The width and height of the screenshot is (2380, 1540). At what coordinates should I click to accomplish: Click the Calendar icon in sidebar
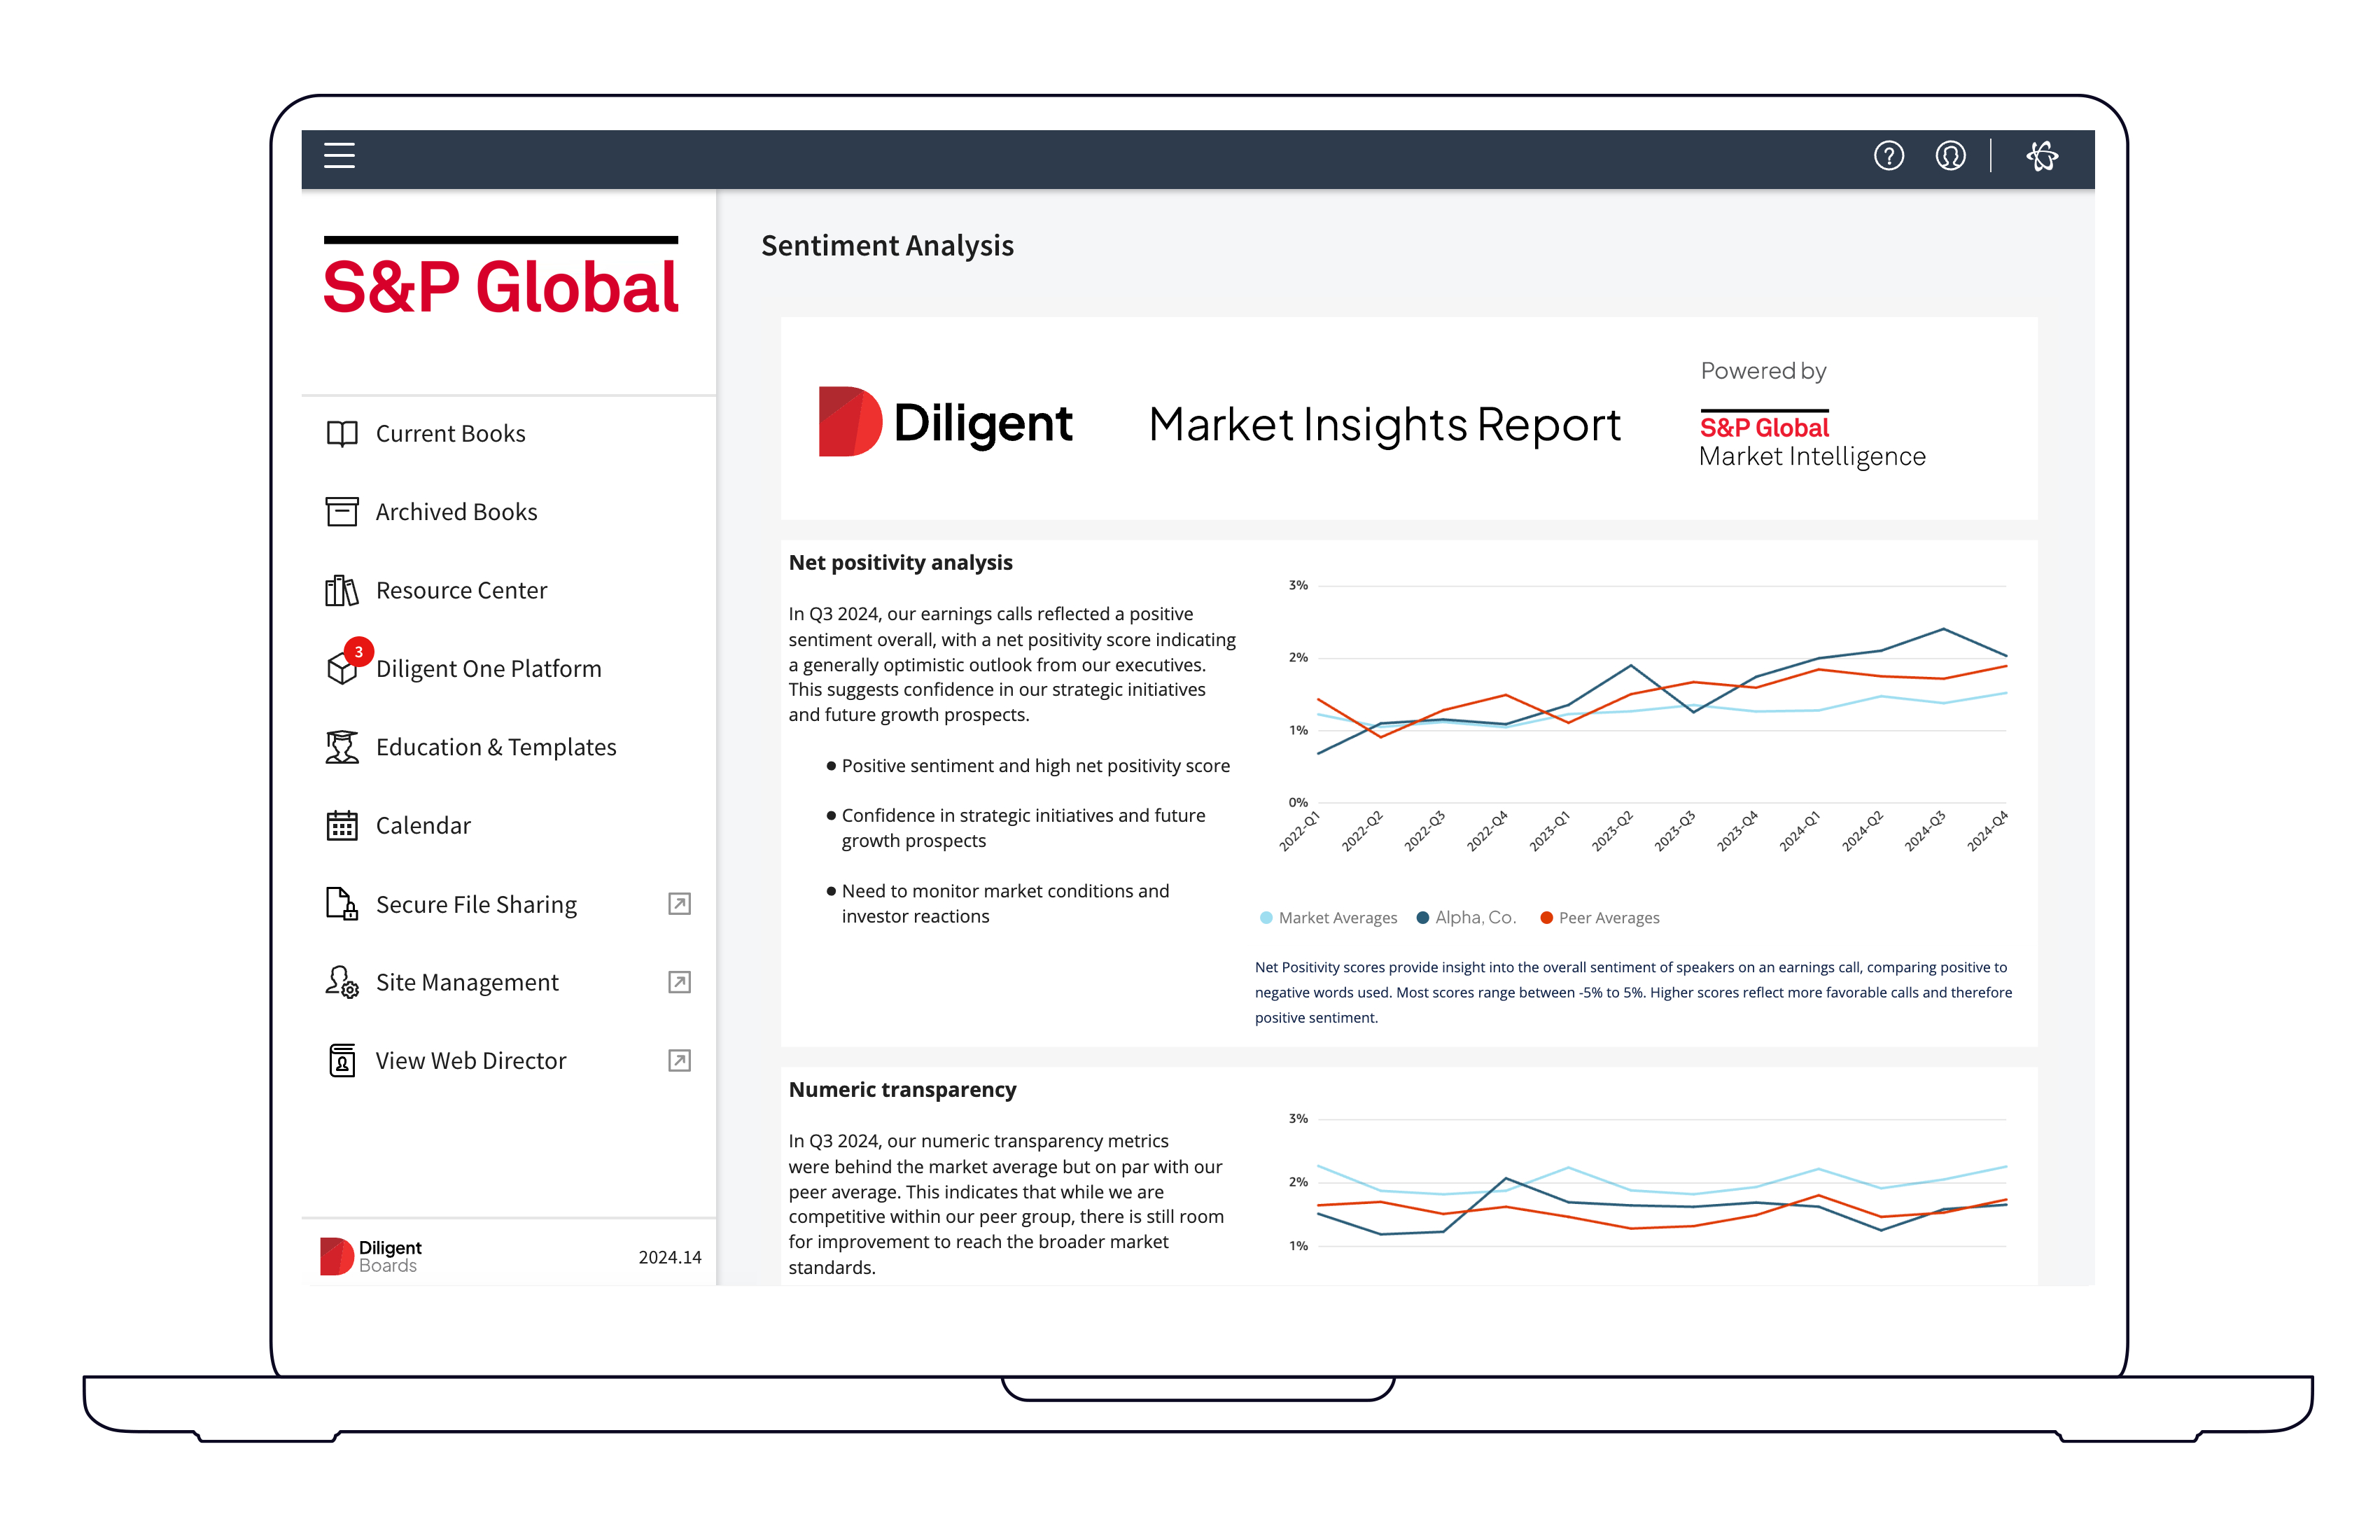point(342,826)
